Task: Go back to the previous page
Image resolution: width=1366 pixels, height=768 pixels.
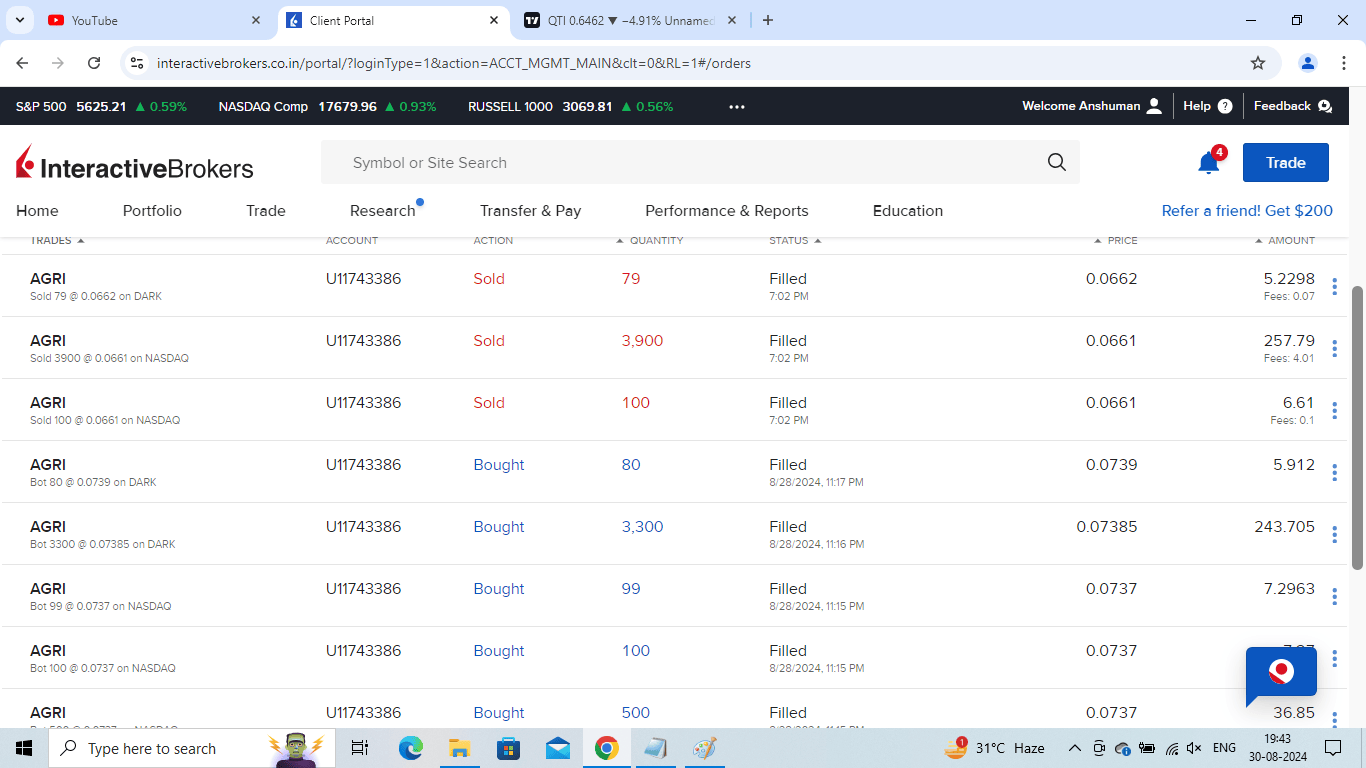Action: click(x=23, y=63)
